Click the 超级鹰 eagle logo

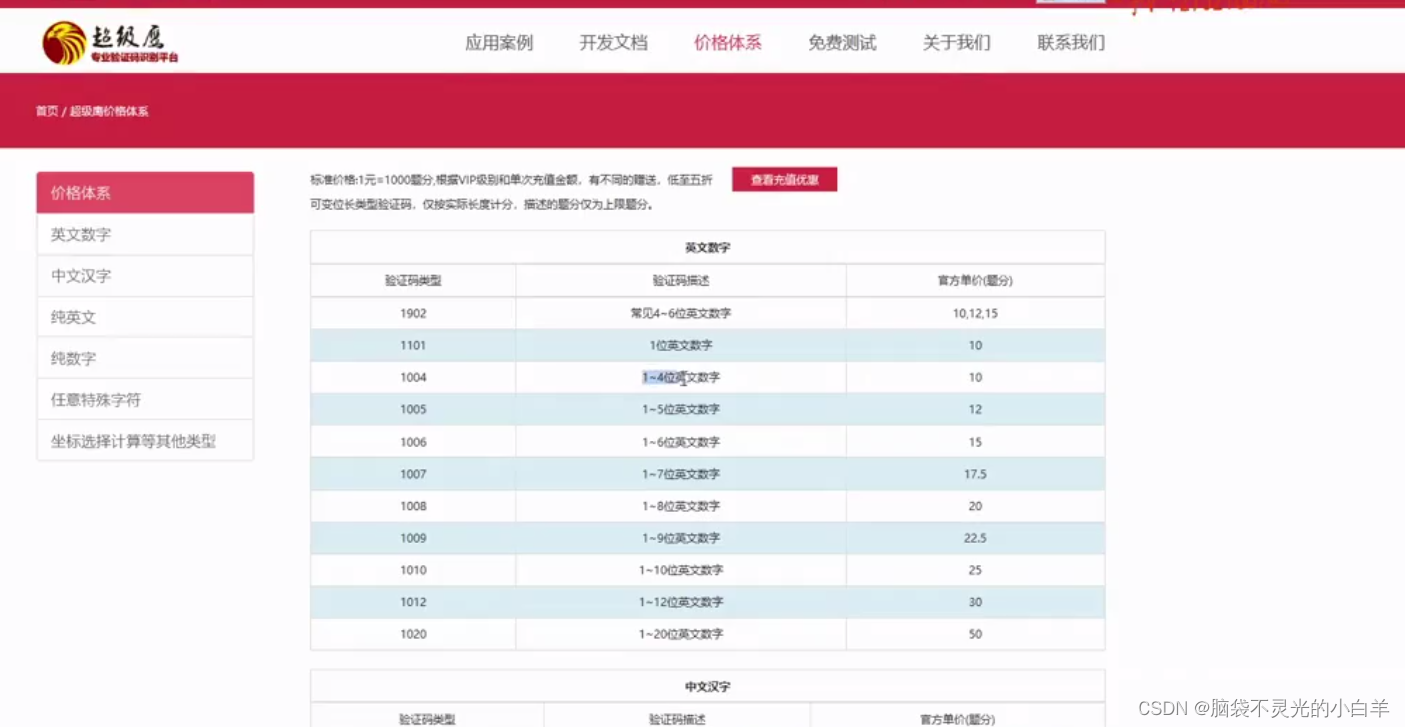110,43
